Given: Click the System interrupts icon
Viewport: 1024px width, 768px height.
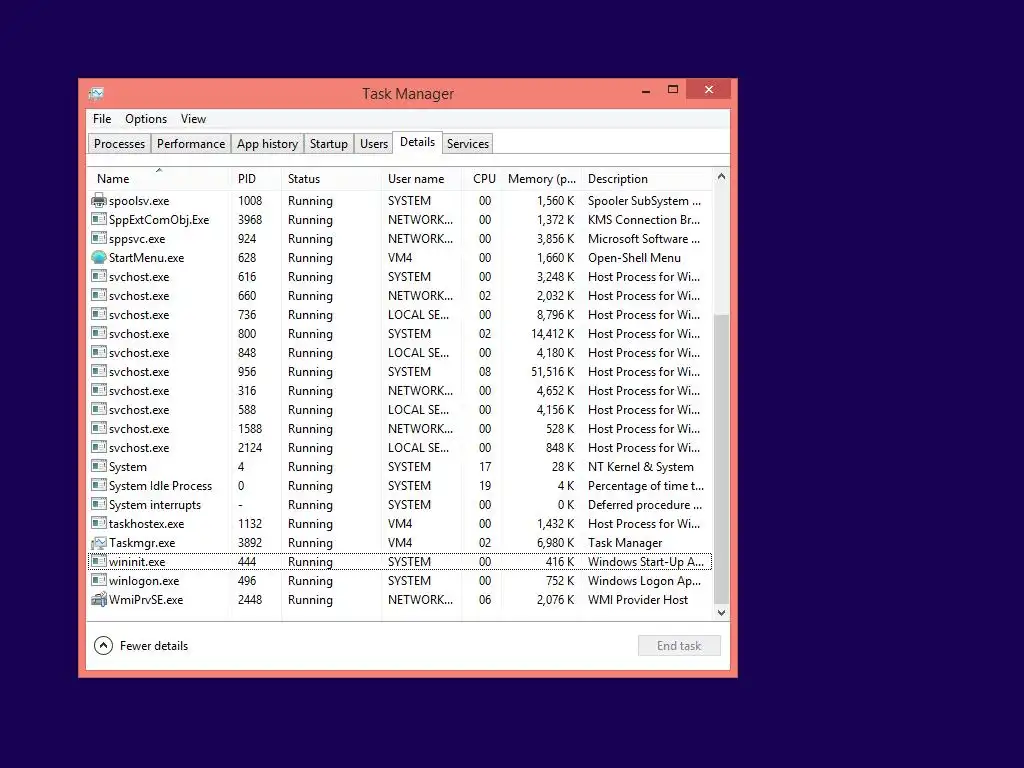Looking at the screenshot, I should click(99, 504).
